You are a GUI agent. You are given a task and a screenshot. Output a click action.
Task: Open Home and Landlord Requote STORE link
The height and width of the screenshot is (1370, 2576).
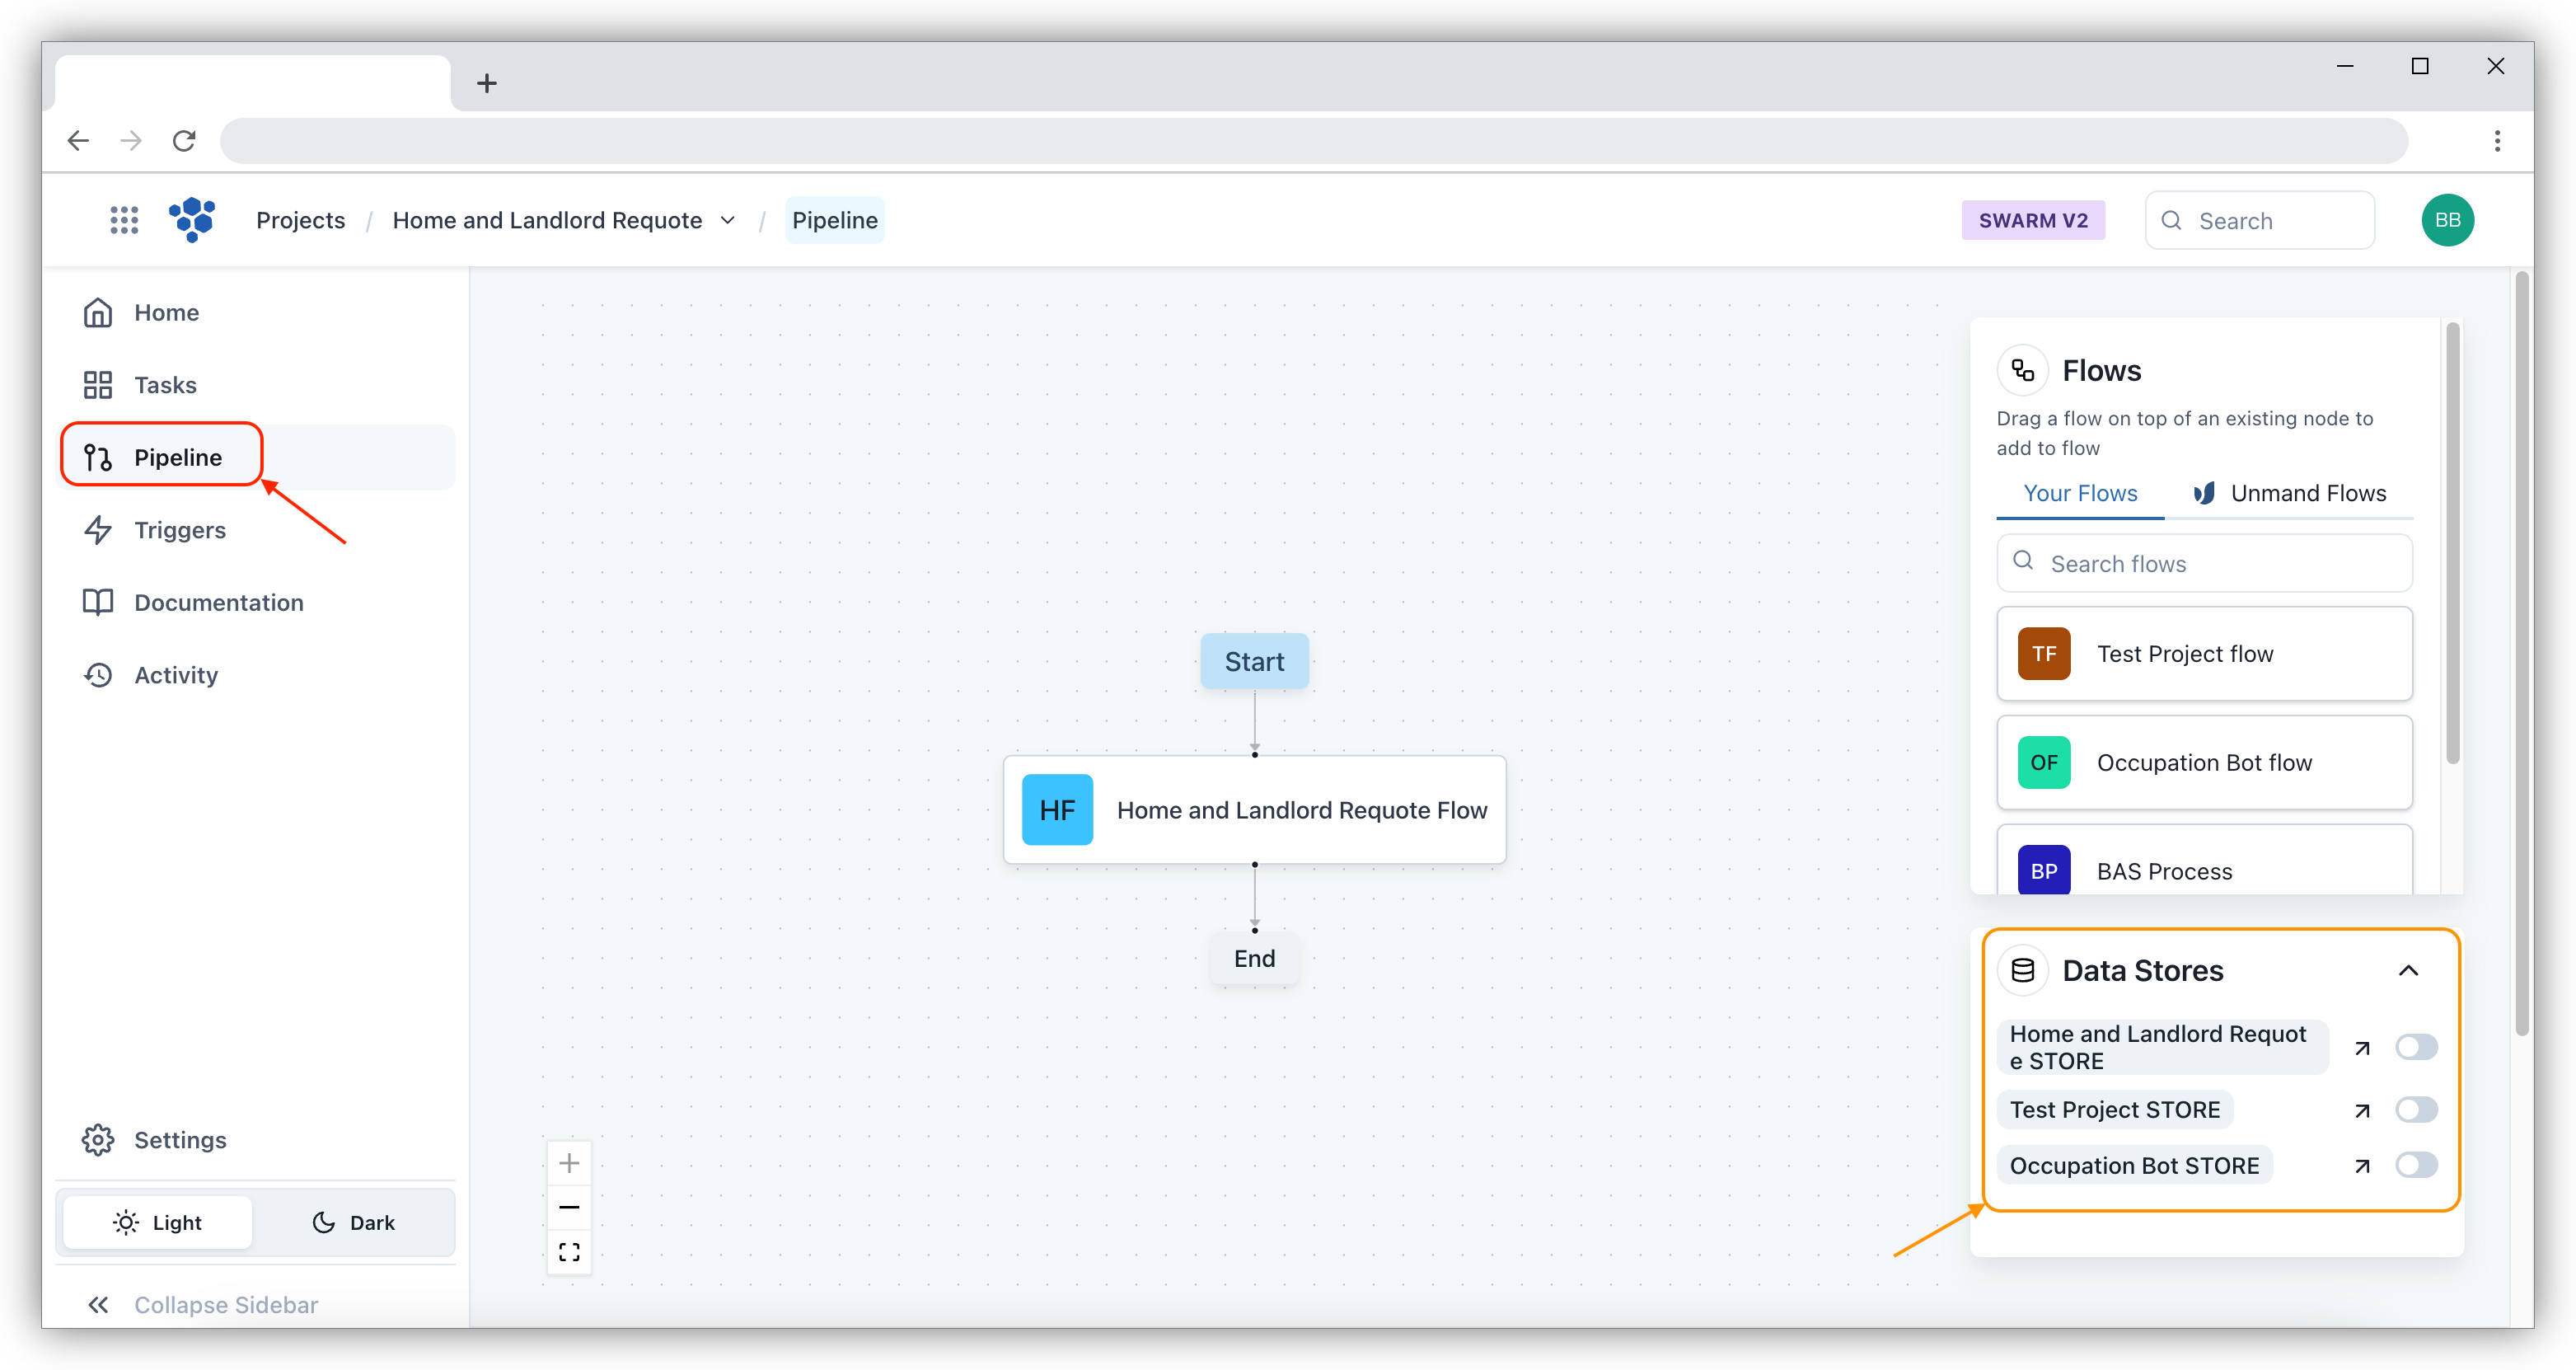(x=2362, y=1044)
